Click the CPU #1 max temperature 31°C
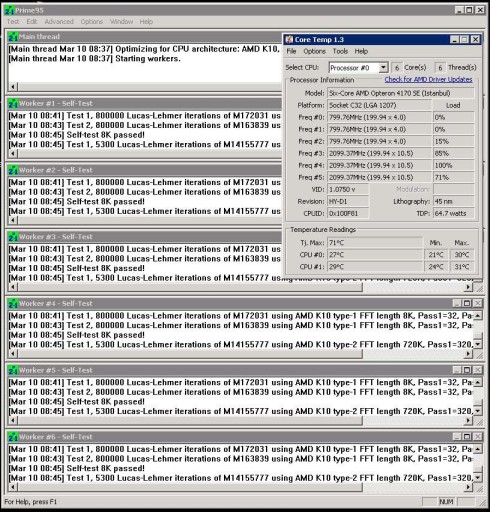Viewport: 490px width, 512px height. (x=462, y=267)
